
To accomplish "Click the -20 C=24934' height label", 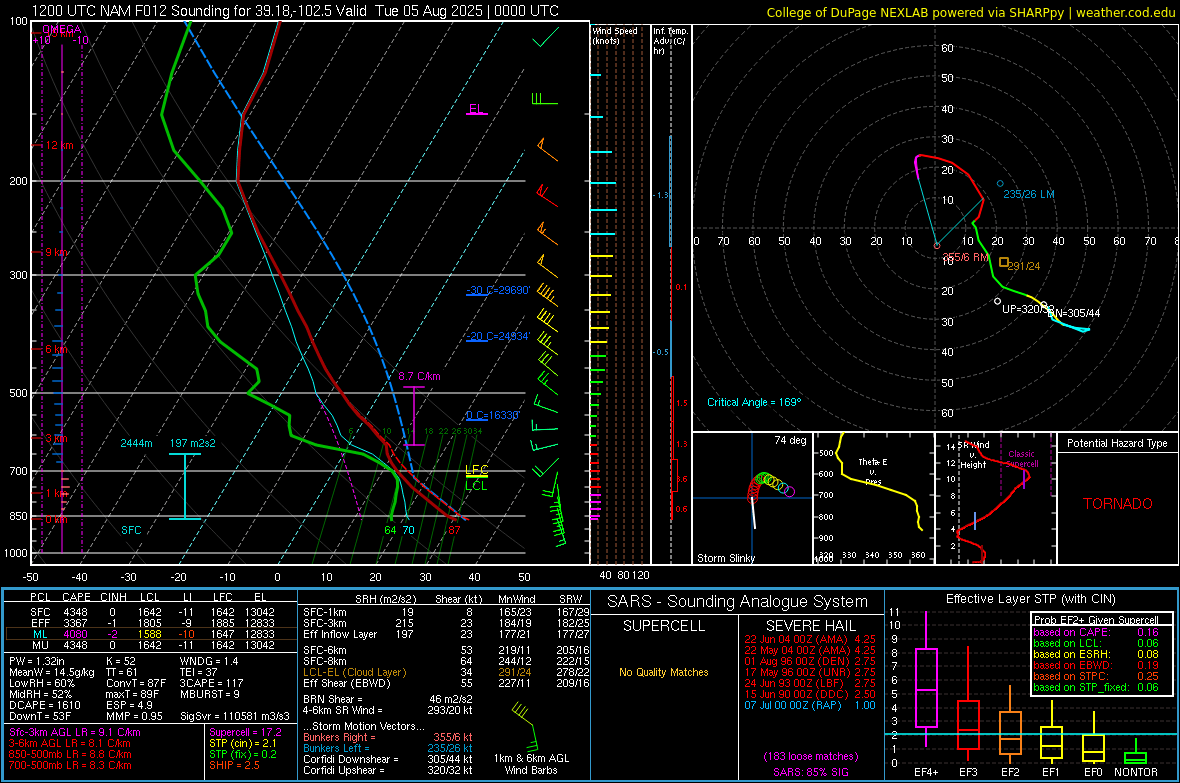I will point(498,337).
